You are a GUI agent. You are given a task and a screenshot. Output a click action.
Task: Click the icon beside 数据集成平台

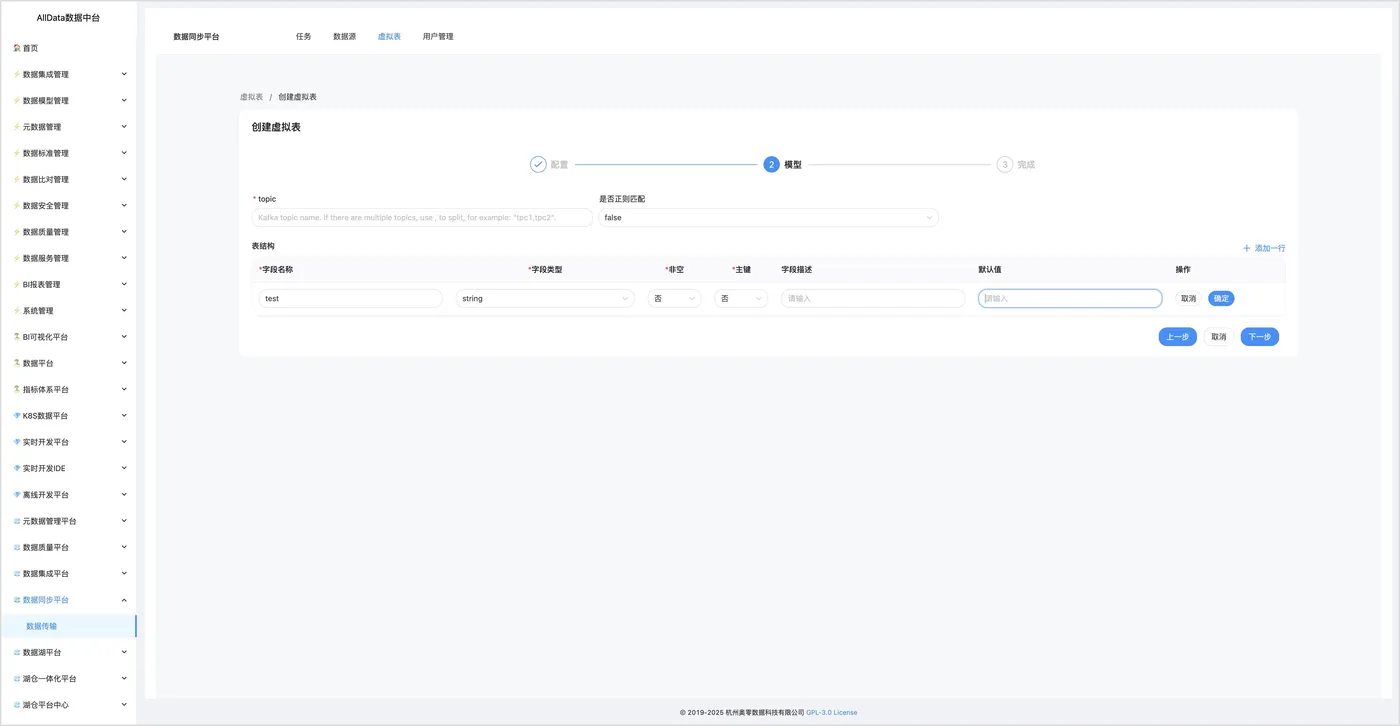(x=17, y=574)
